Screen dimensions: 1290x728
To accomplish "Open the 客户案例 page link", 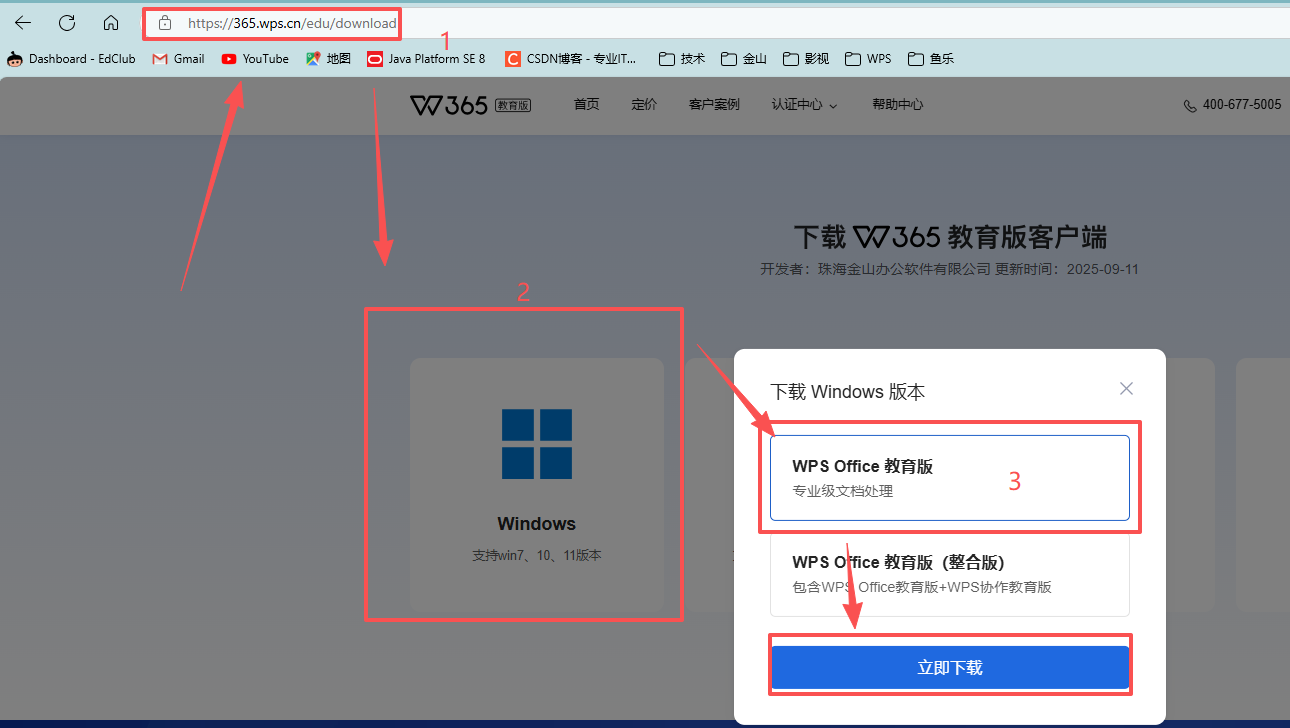I will (713, 105).
